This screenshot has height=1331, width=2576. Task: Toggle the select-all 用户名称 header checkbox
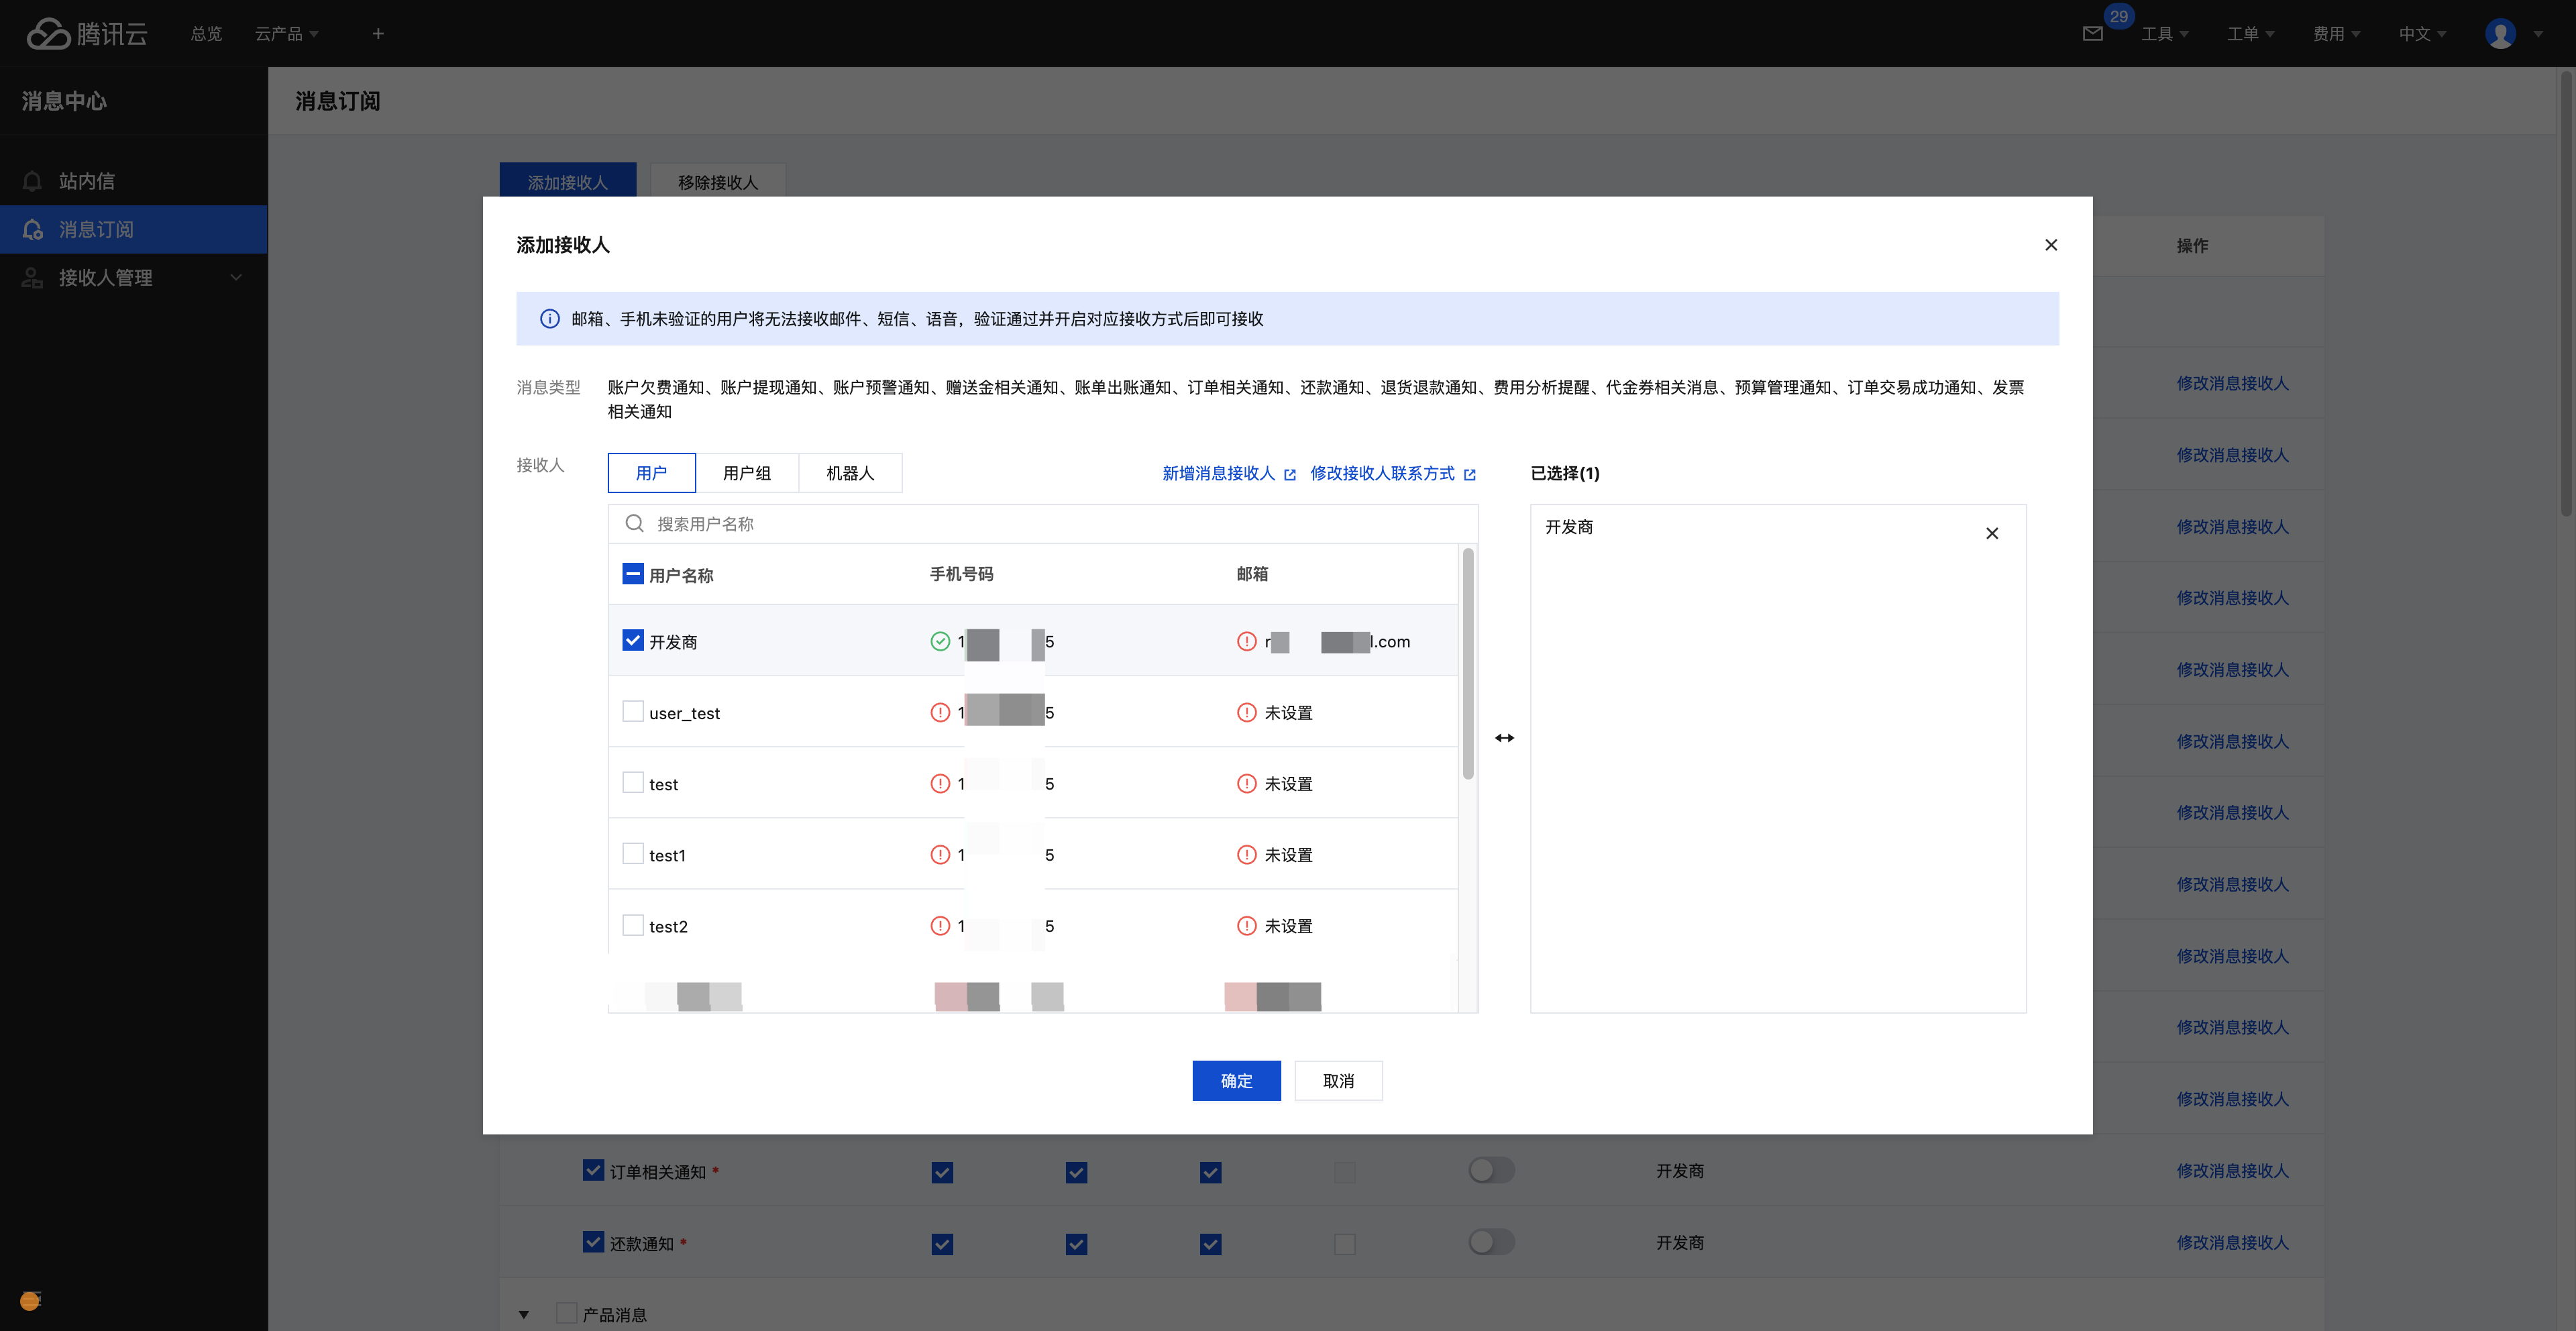click(x=633, y=574)
